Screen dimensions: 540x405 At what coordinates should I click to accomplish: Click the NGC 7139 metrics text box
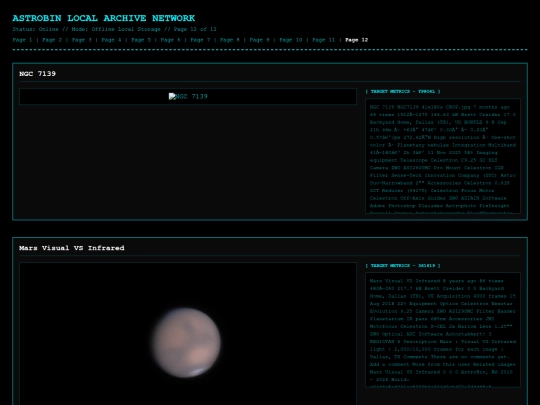click(443, 156)
